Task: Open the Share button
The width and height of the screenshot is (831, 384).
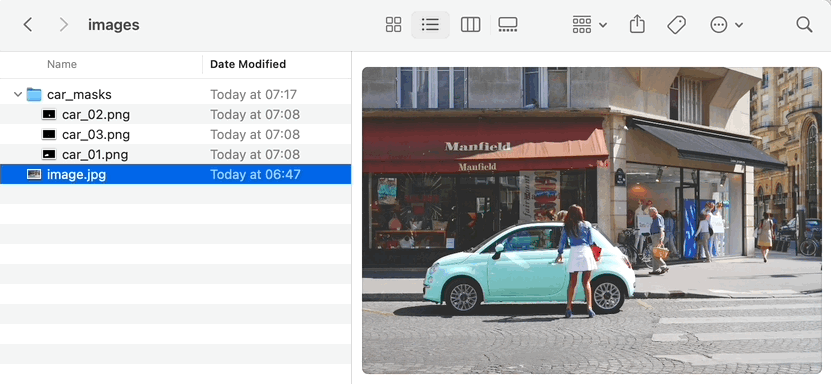Action: point(637,24)
